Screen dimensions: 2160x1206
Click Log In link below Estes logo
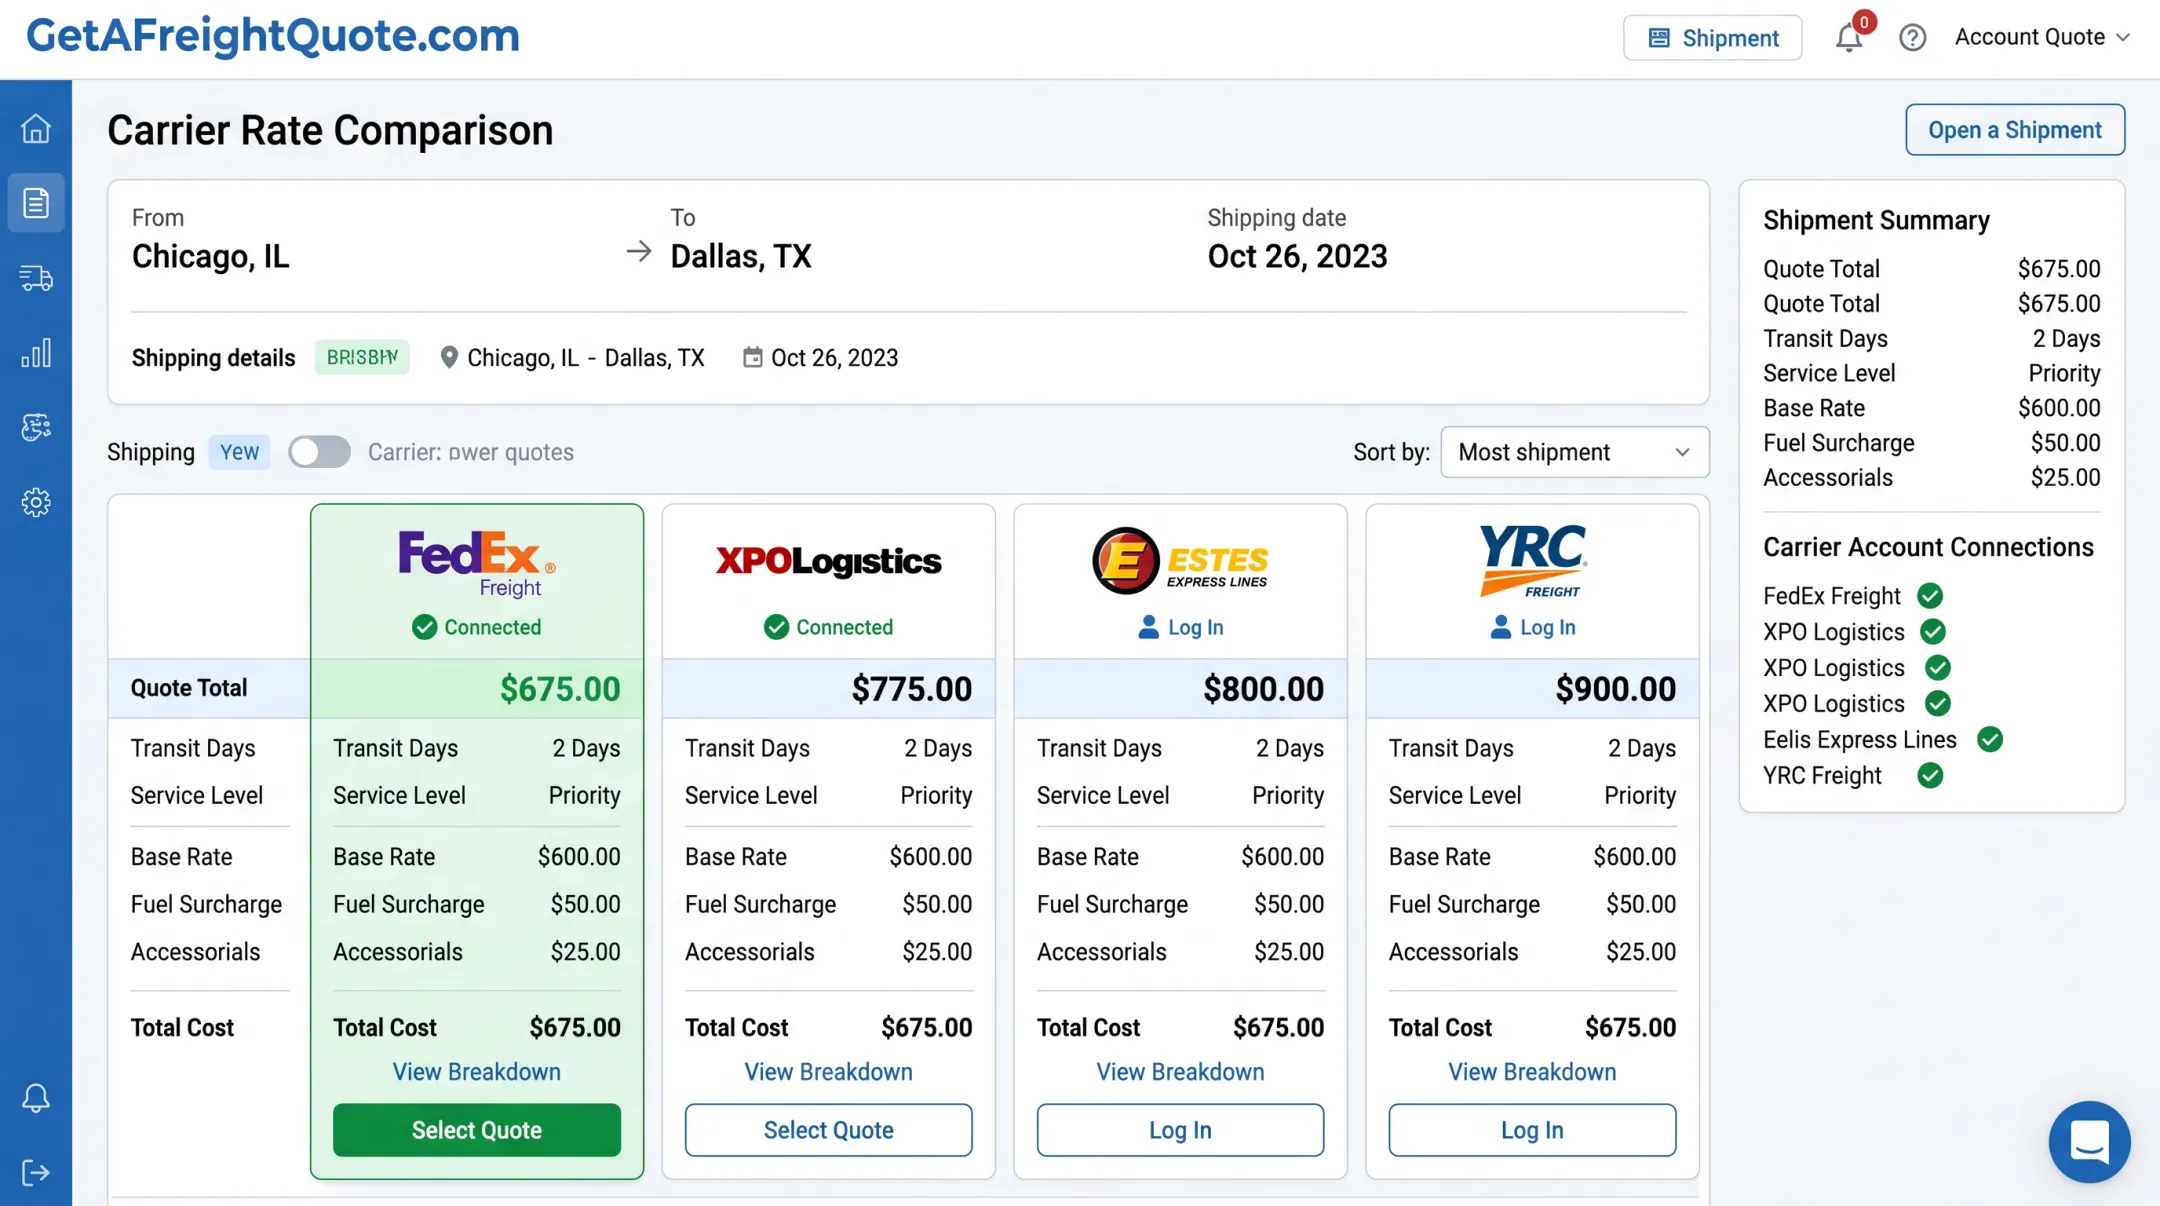click(1180, 627)
